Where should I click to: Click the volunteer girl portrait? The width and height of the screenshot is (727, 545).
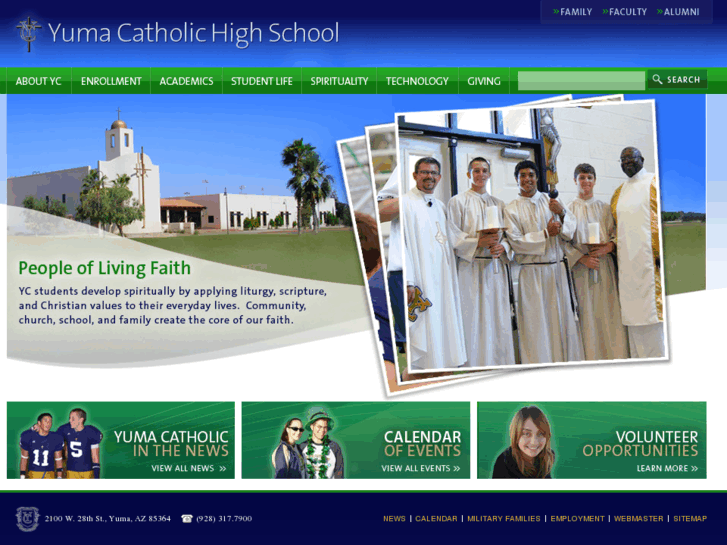[524, 442]
